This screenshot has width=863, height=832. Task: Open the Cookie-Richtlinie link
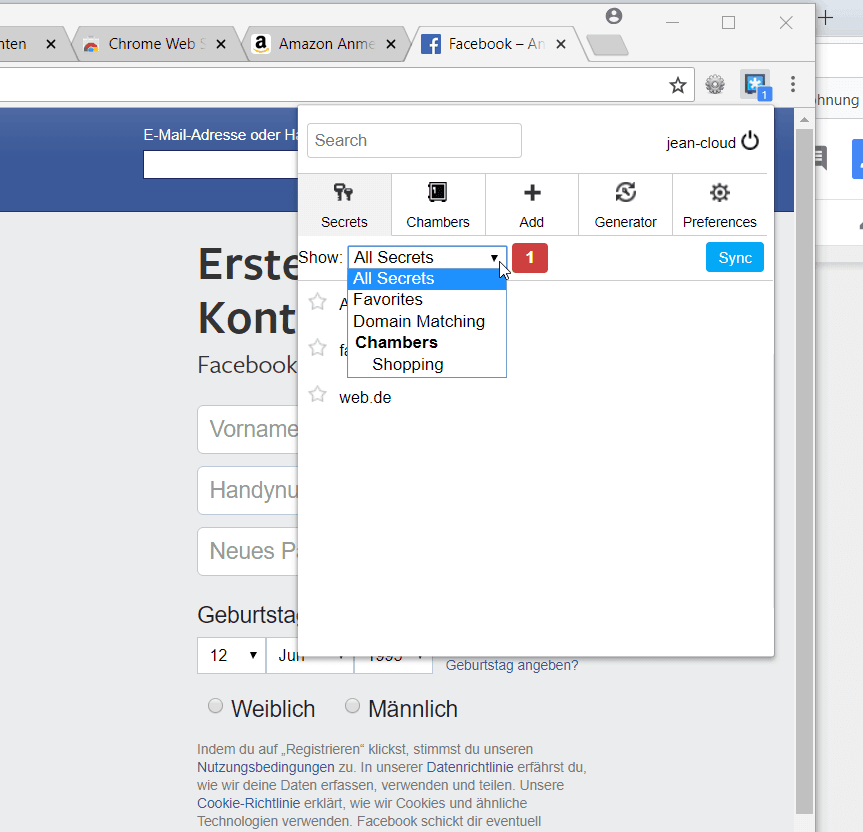pyautogui.click(x=249, y=803)
